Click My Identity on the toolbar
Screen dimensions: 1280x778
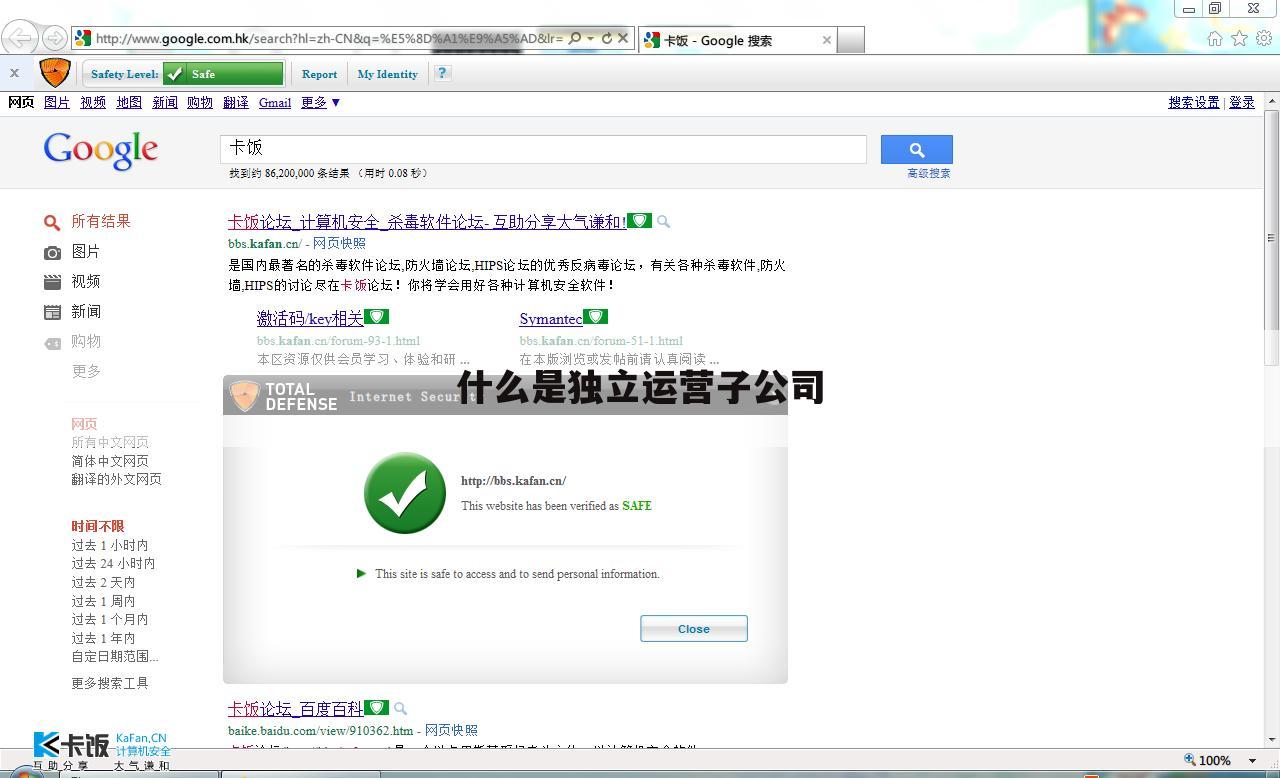click(x=387, y=74)
